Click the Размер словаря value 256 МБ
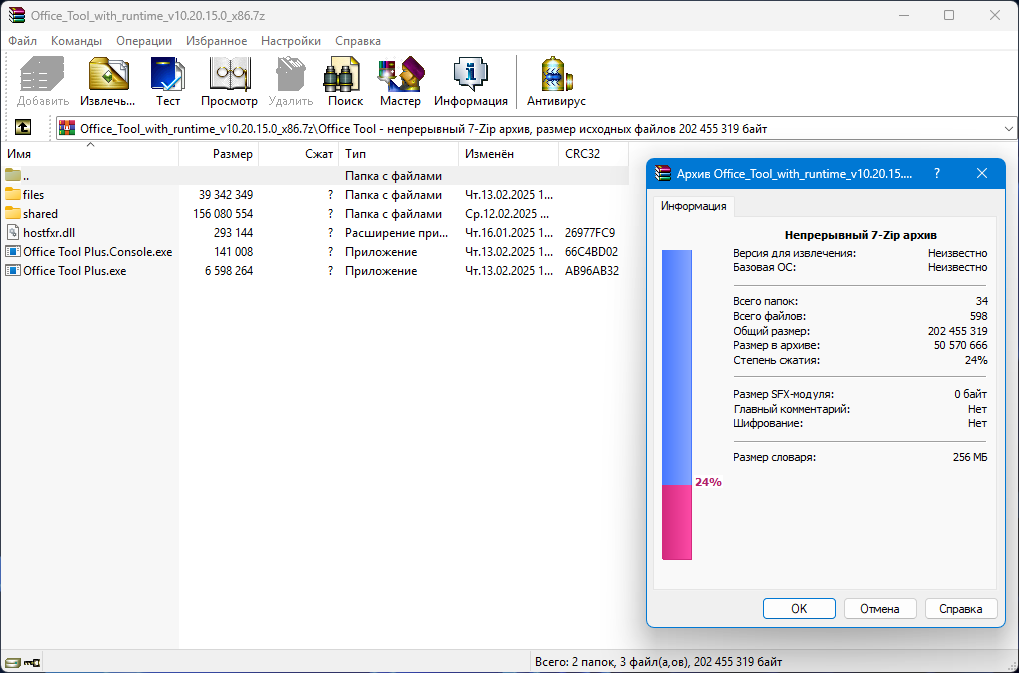This screenshot has width=1019, height=673. point(970,457)
